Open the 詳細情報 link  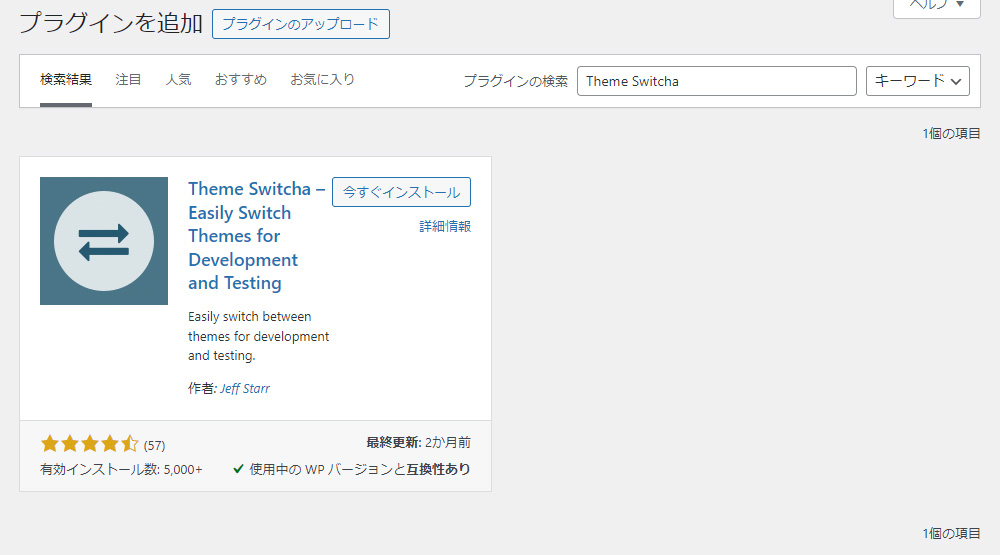pyautogui.click(x=445, y=227)
